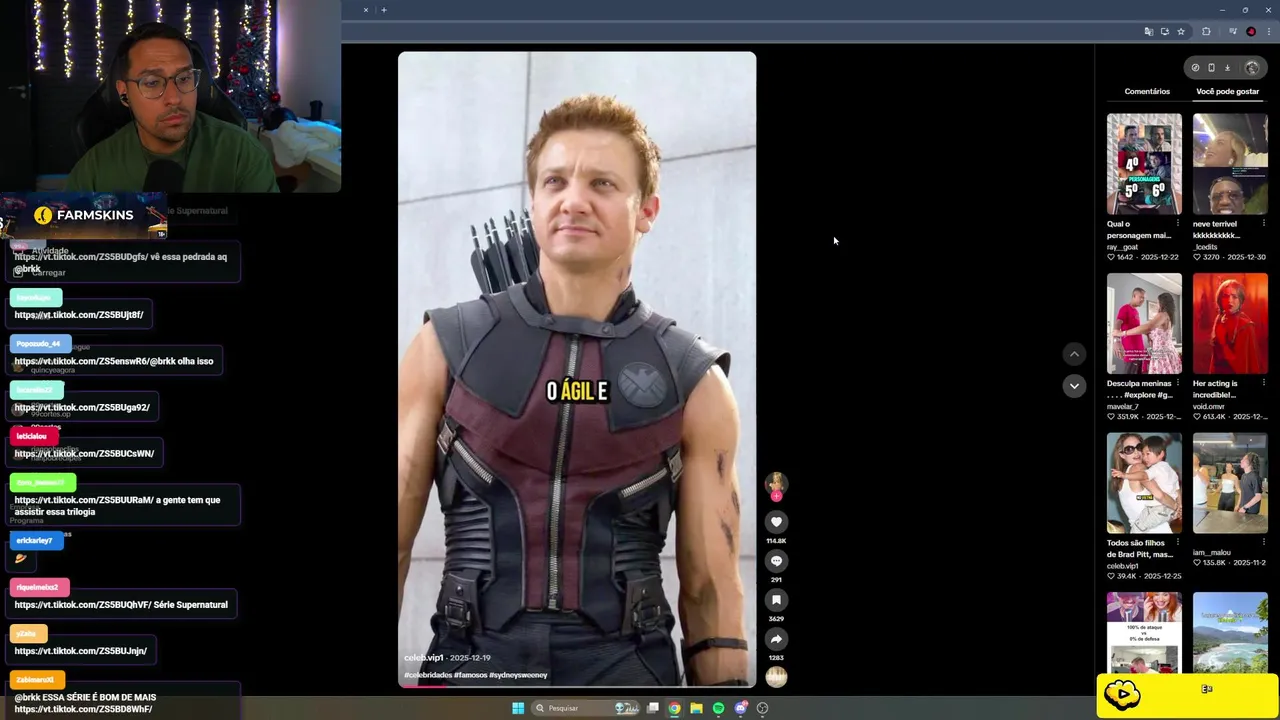Save the video with the bookmark icon
This screenshot has width=1280, height=720.
776,600
